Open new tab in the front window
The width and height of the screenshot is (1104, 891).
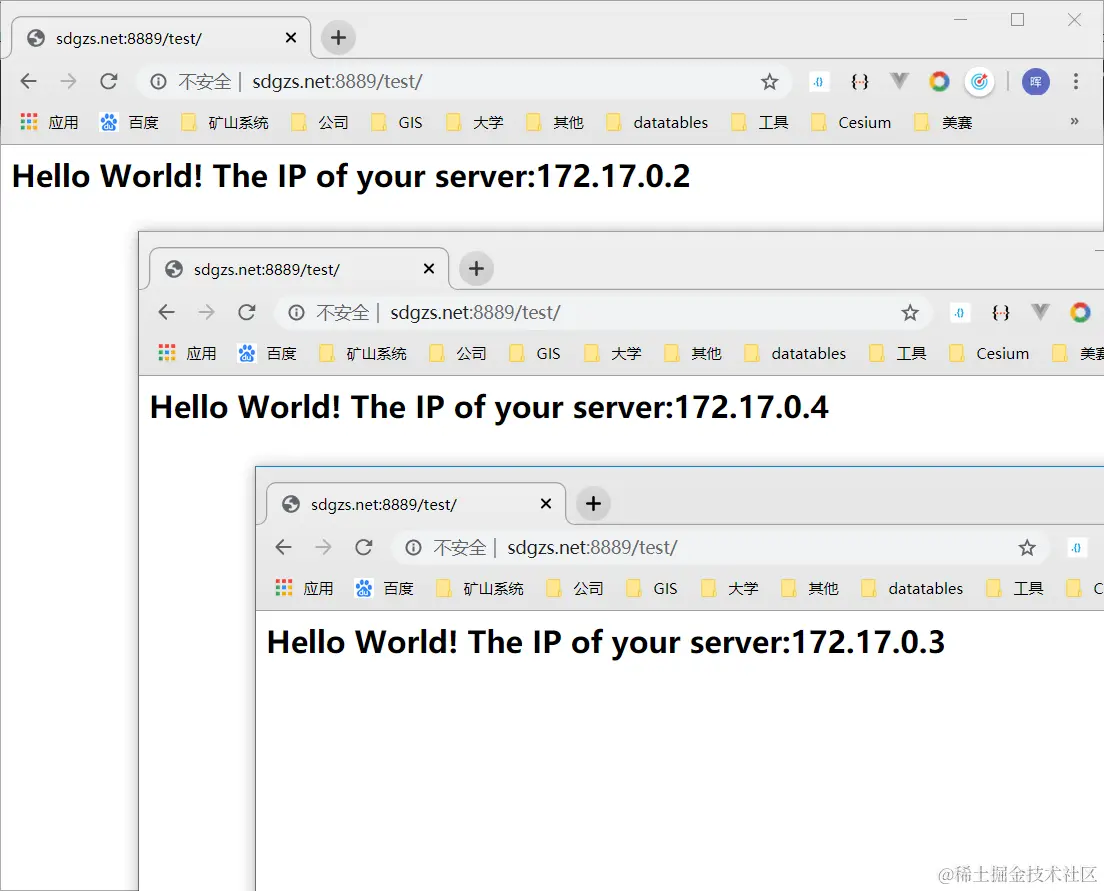pos(593,503)
